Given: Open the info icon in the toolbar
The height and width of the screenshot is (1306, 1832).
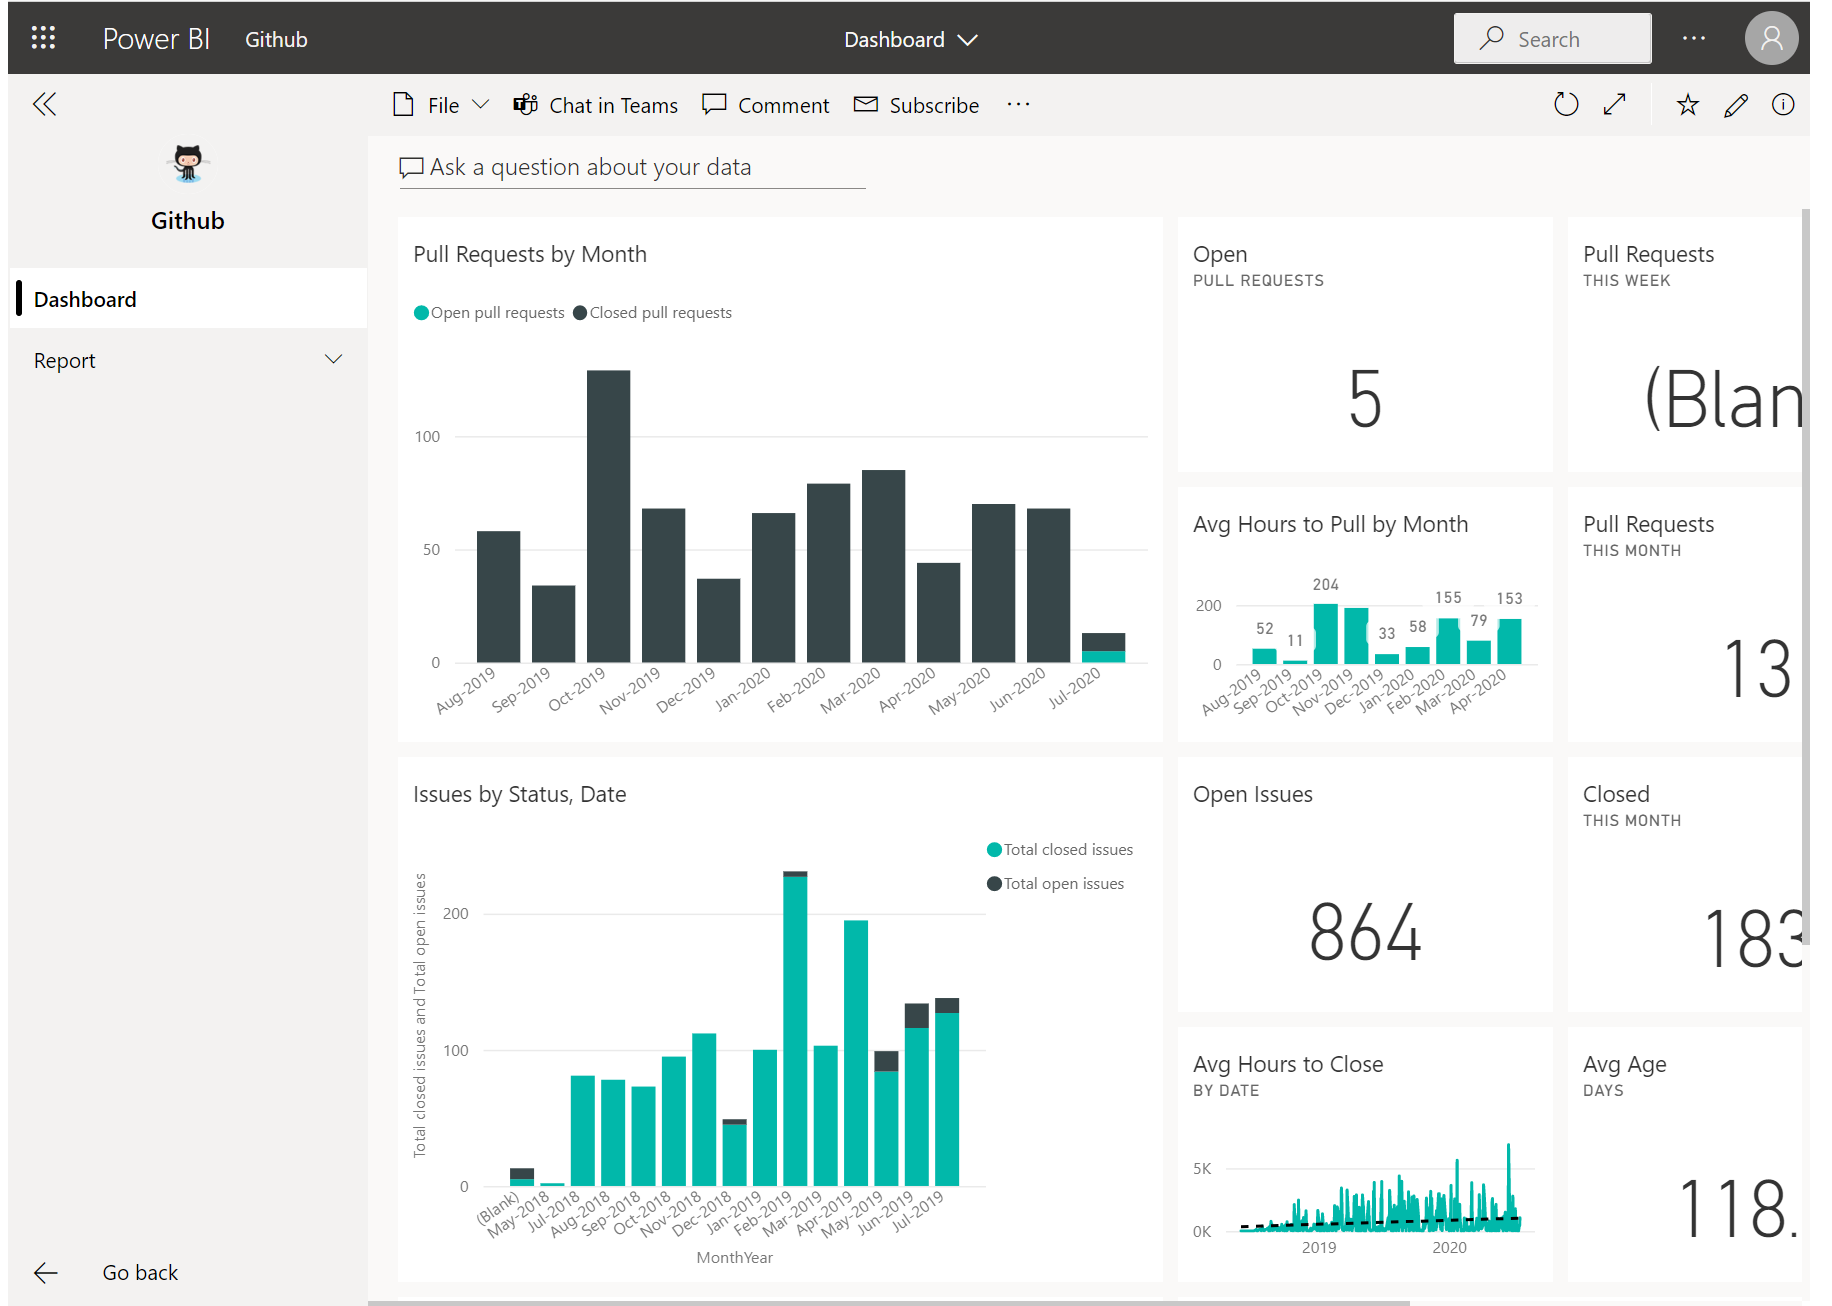Looking at the screenshot, I should point(1782,105).
